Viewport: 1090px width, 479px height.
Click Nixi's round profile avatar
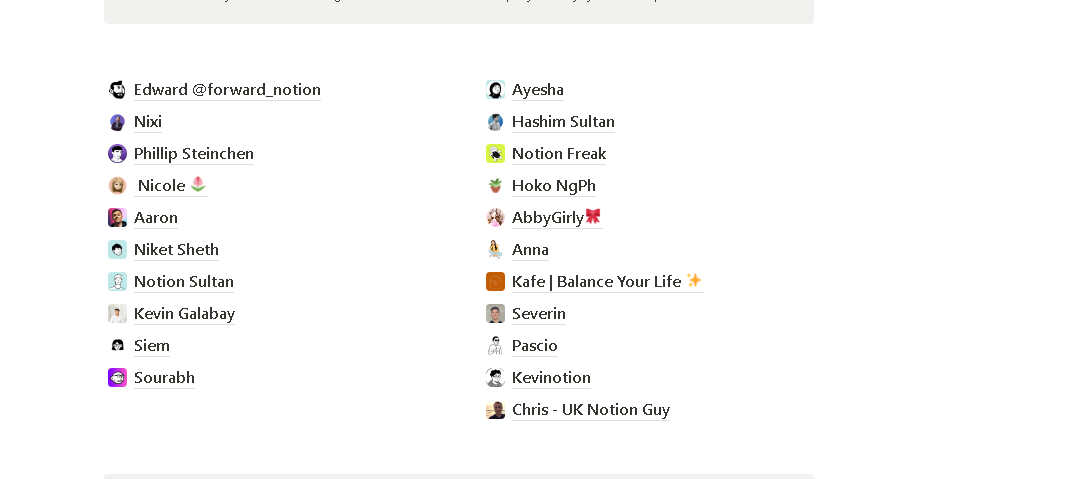point(117,122)
